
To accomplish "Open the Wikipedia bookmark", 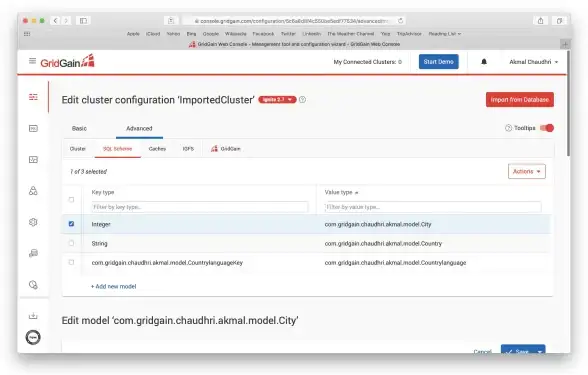I will pyautogui.click(x=236, y=34).
